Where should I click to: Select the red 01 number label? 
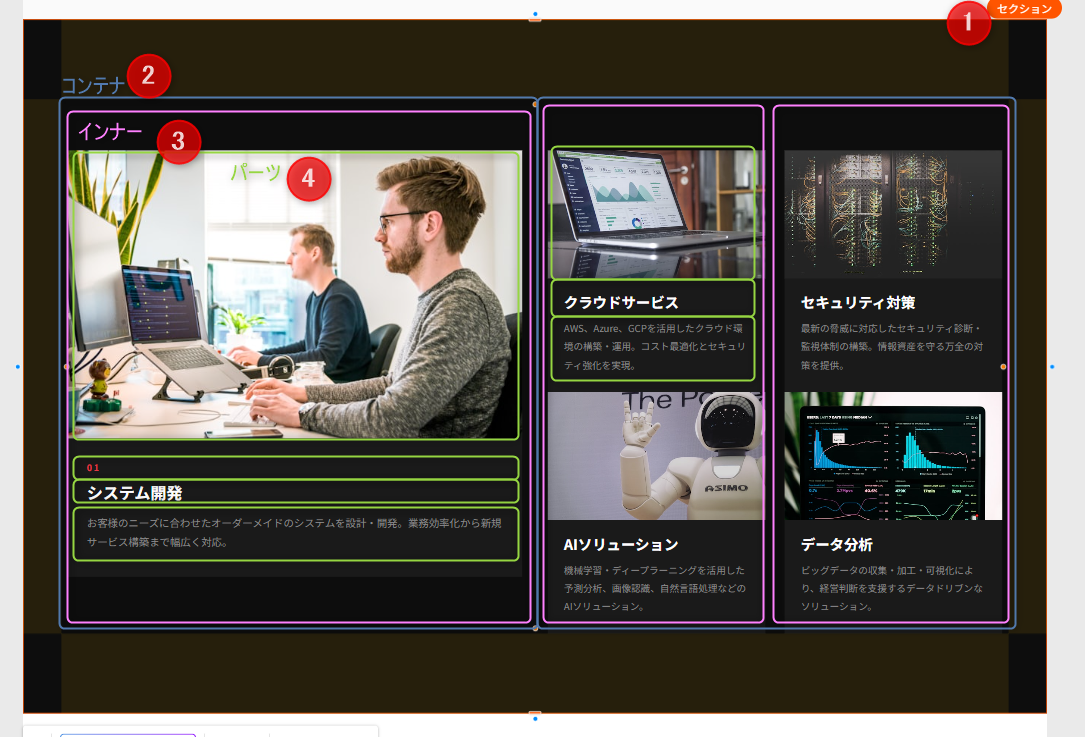click(x=94, y=468)
